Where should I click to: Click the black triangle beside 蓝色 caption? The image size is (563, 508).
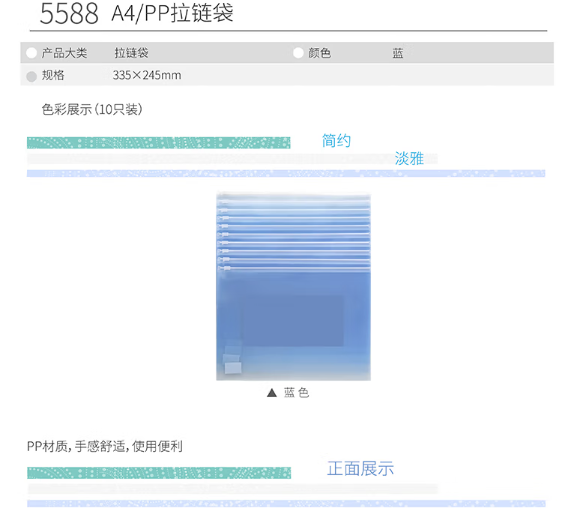coord(272,393)
